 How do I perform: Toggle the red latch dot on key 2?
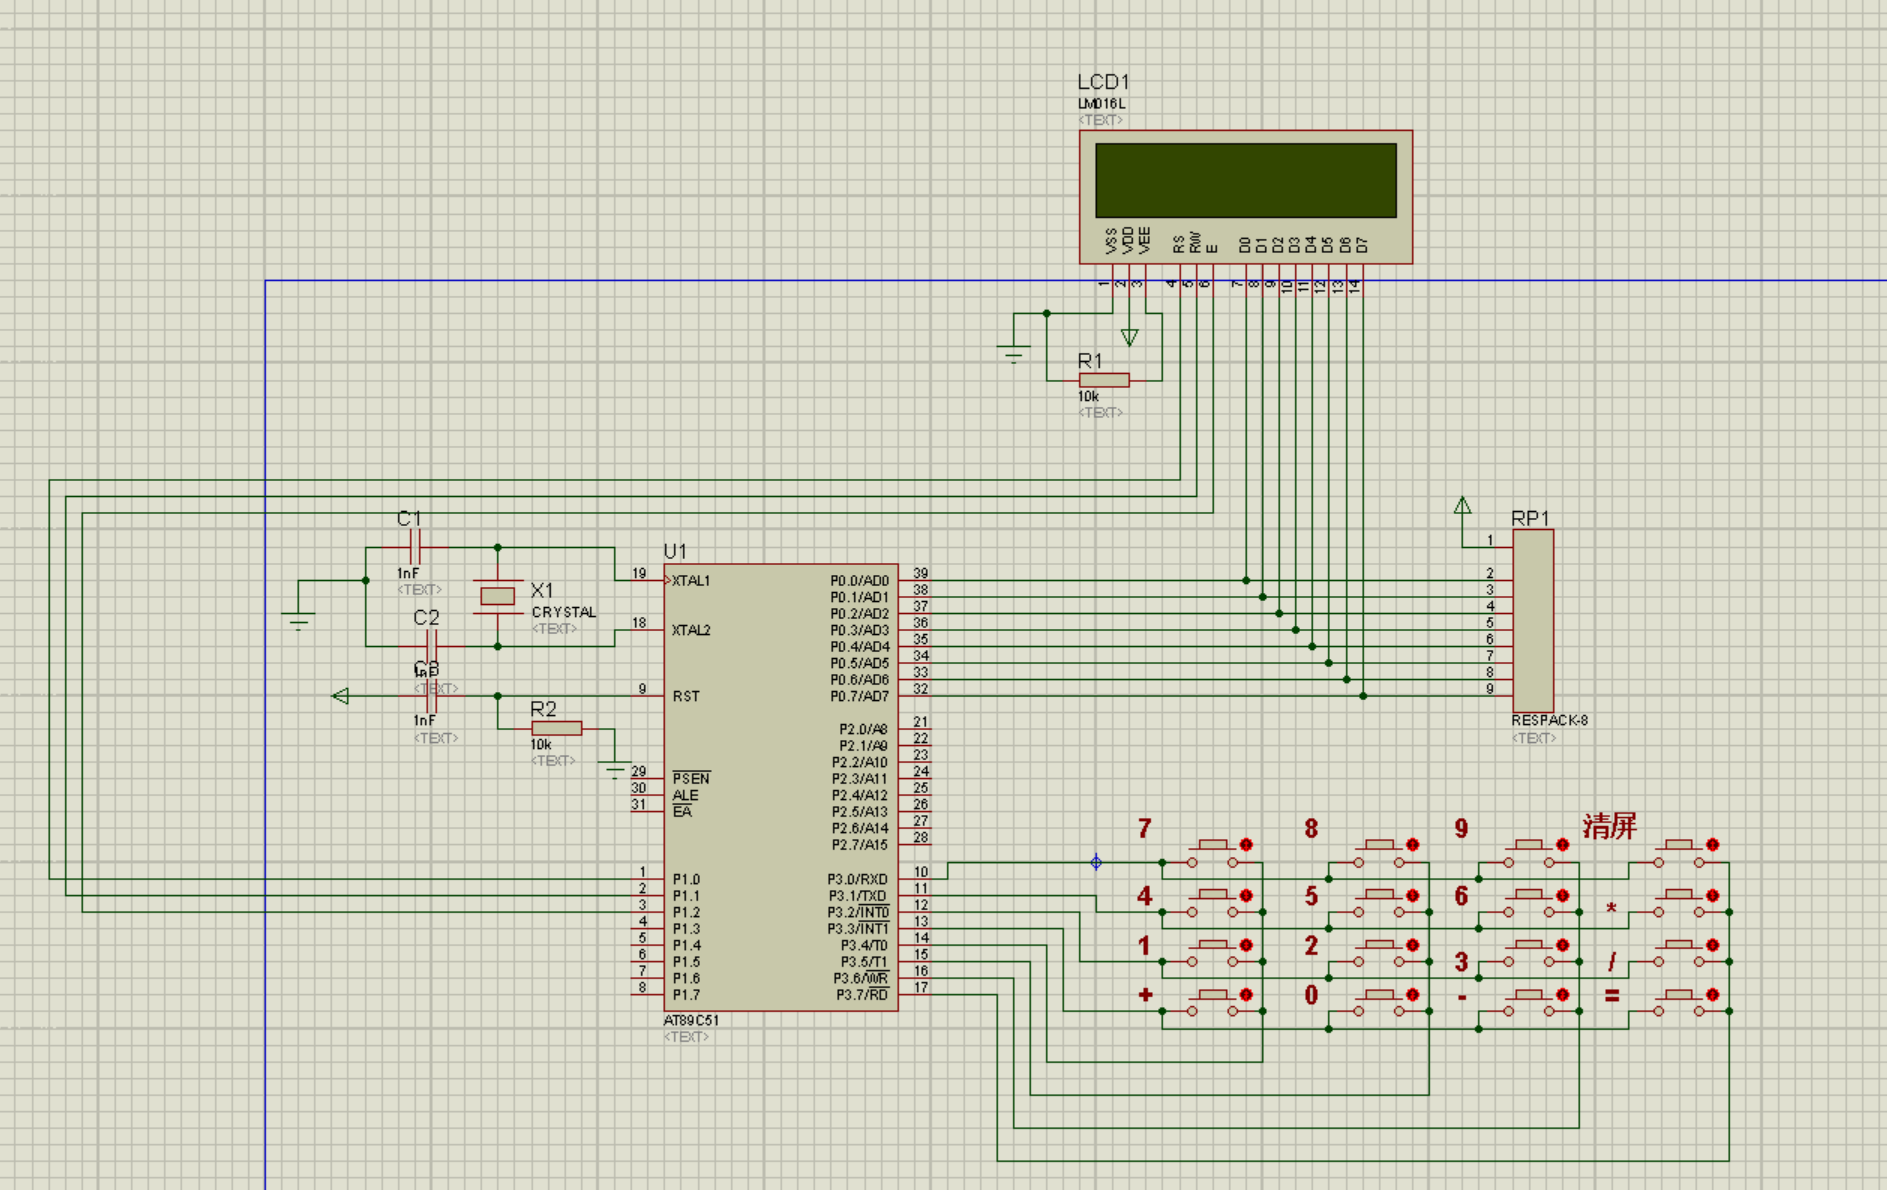pos(1413,945)
